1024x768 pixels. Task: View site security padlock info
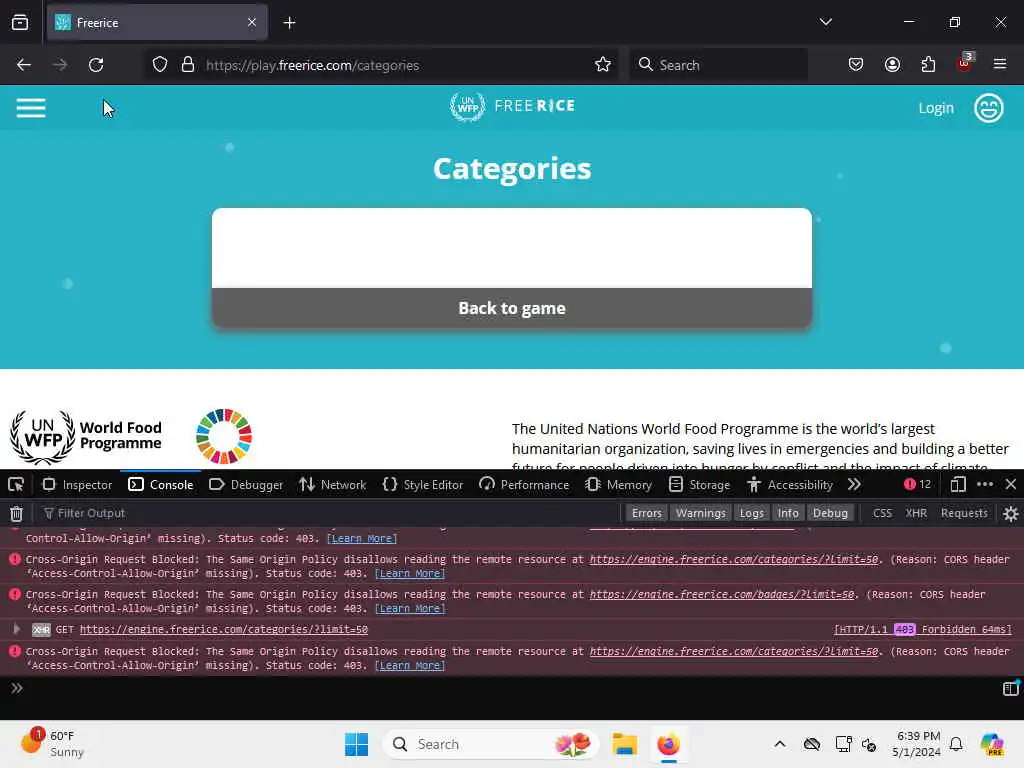188,65
